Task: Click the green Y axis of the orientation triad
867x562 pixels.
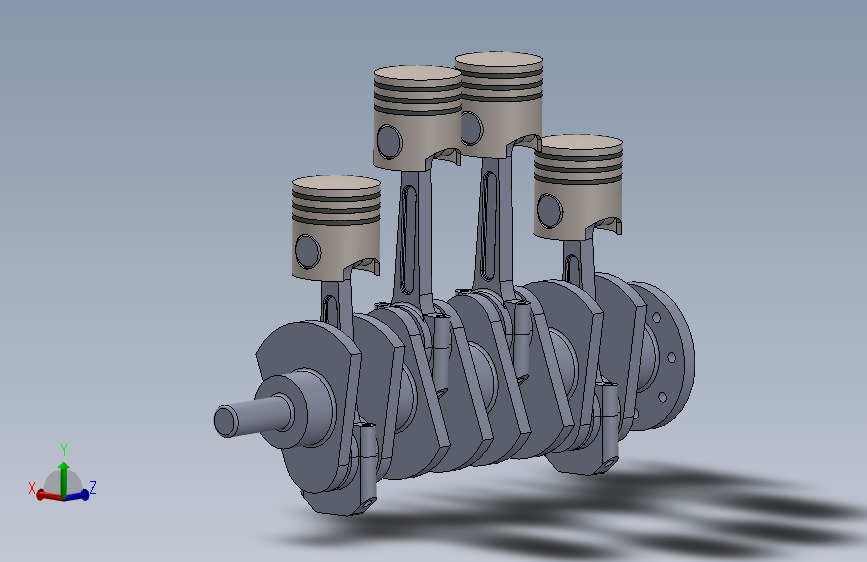Action: click(64, 479)
